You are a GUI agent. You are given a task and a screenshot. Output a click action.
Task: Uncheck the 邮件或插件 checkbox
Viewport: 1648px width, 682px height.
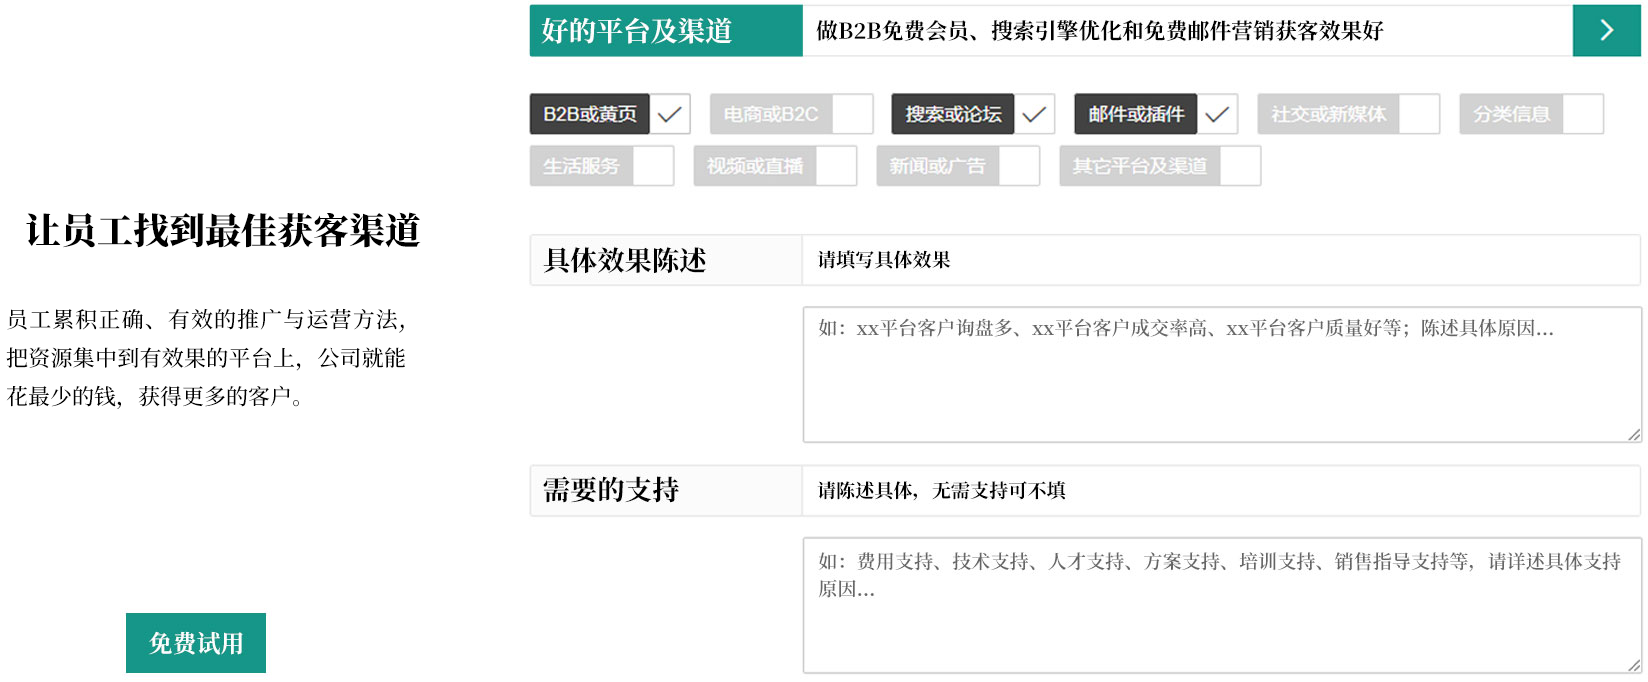coord(1217,114)
